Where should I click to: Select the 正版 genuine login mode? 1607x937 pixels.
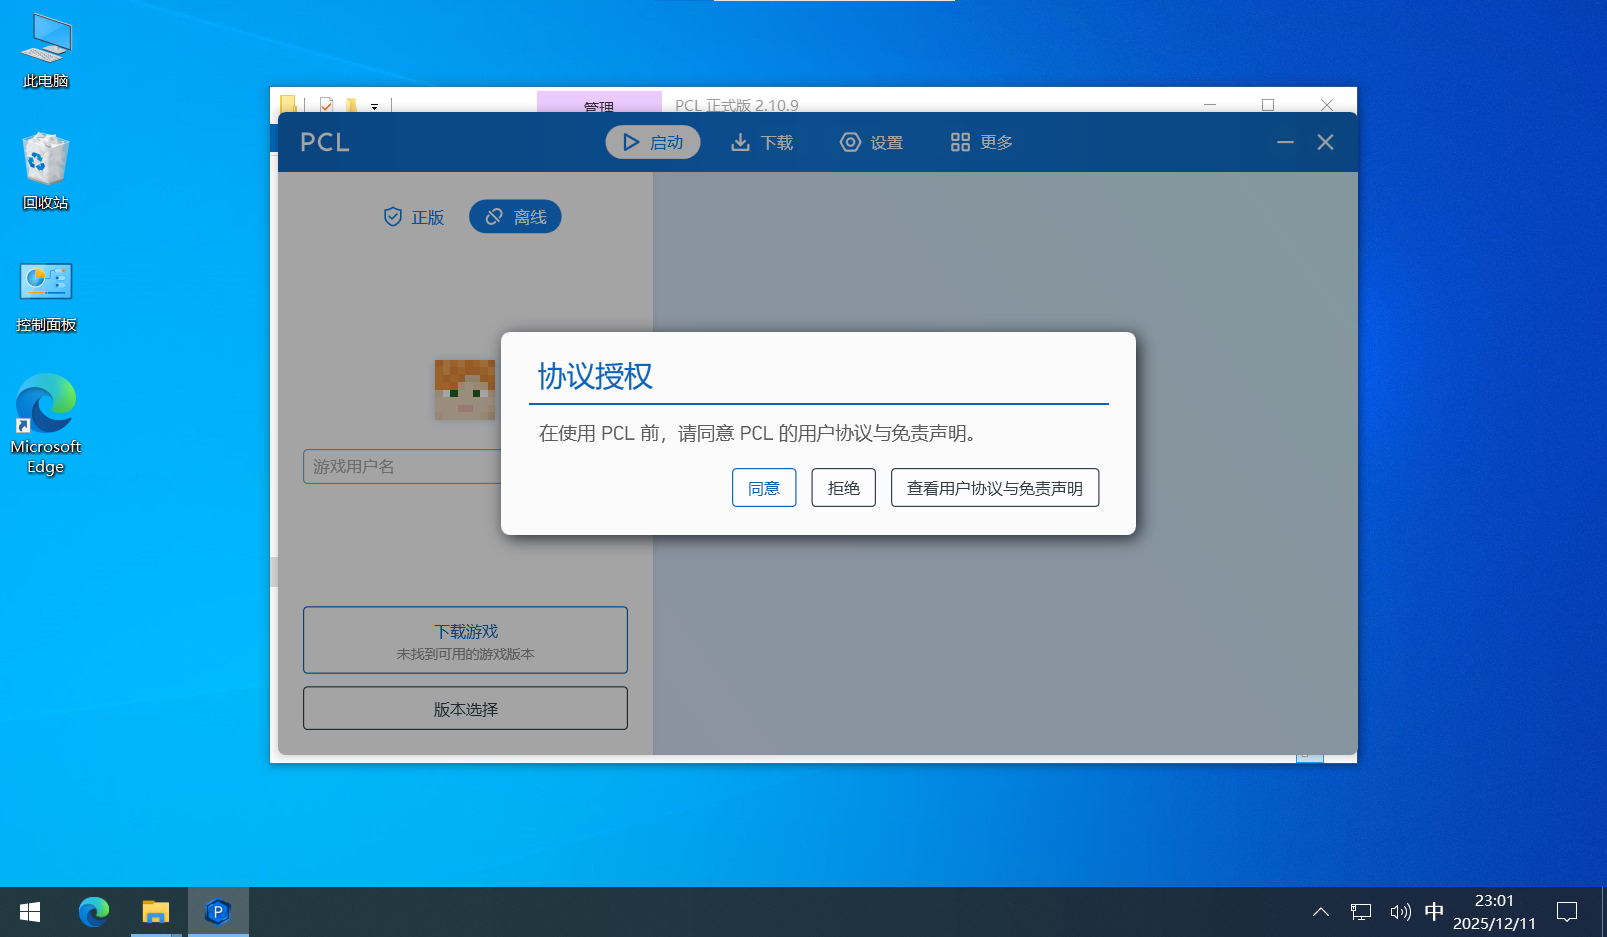coord(414,217)
